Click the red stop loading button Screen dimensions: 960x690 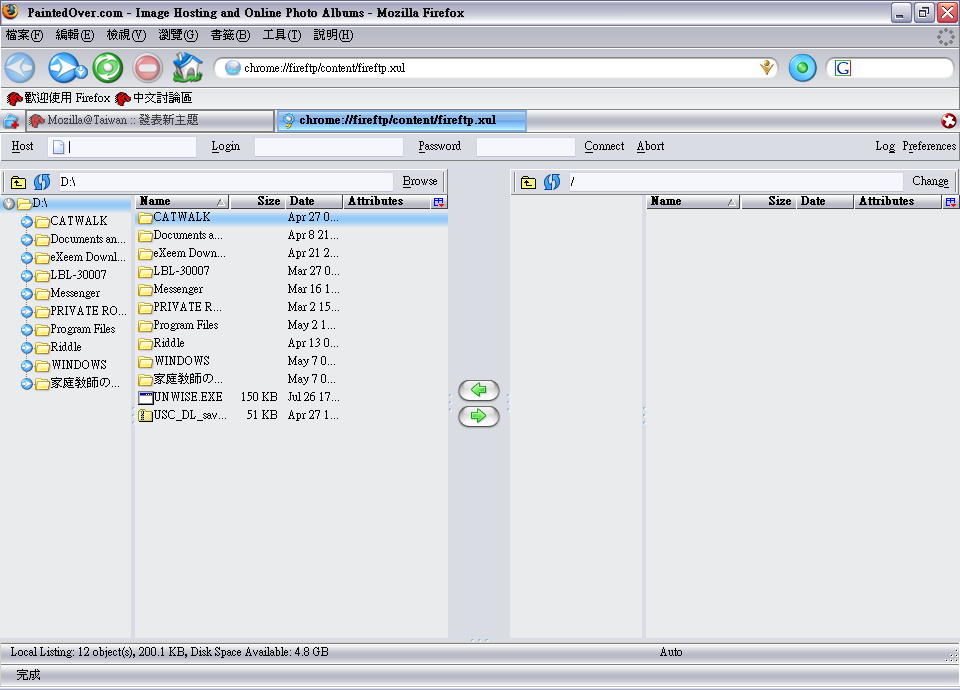(x=148, y=68)
